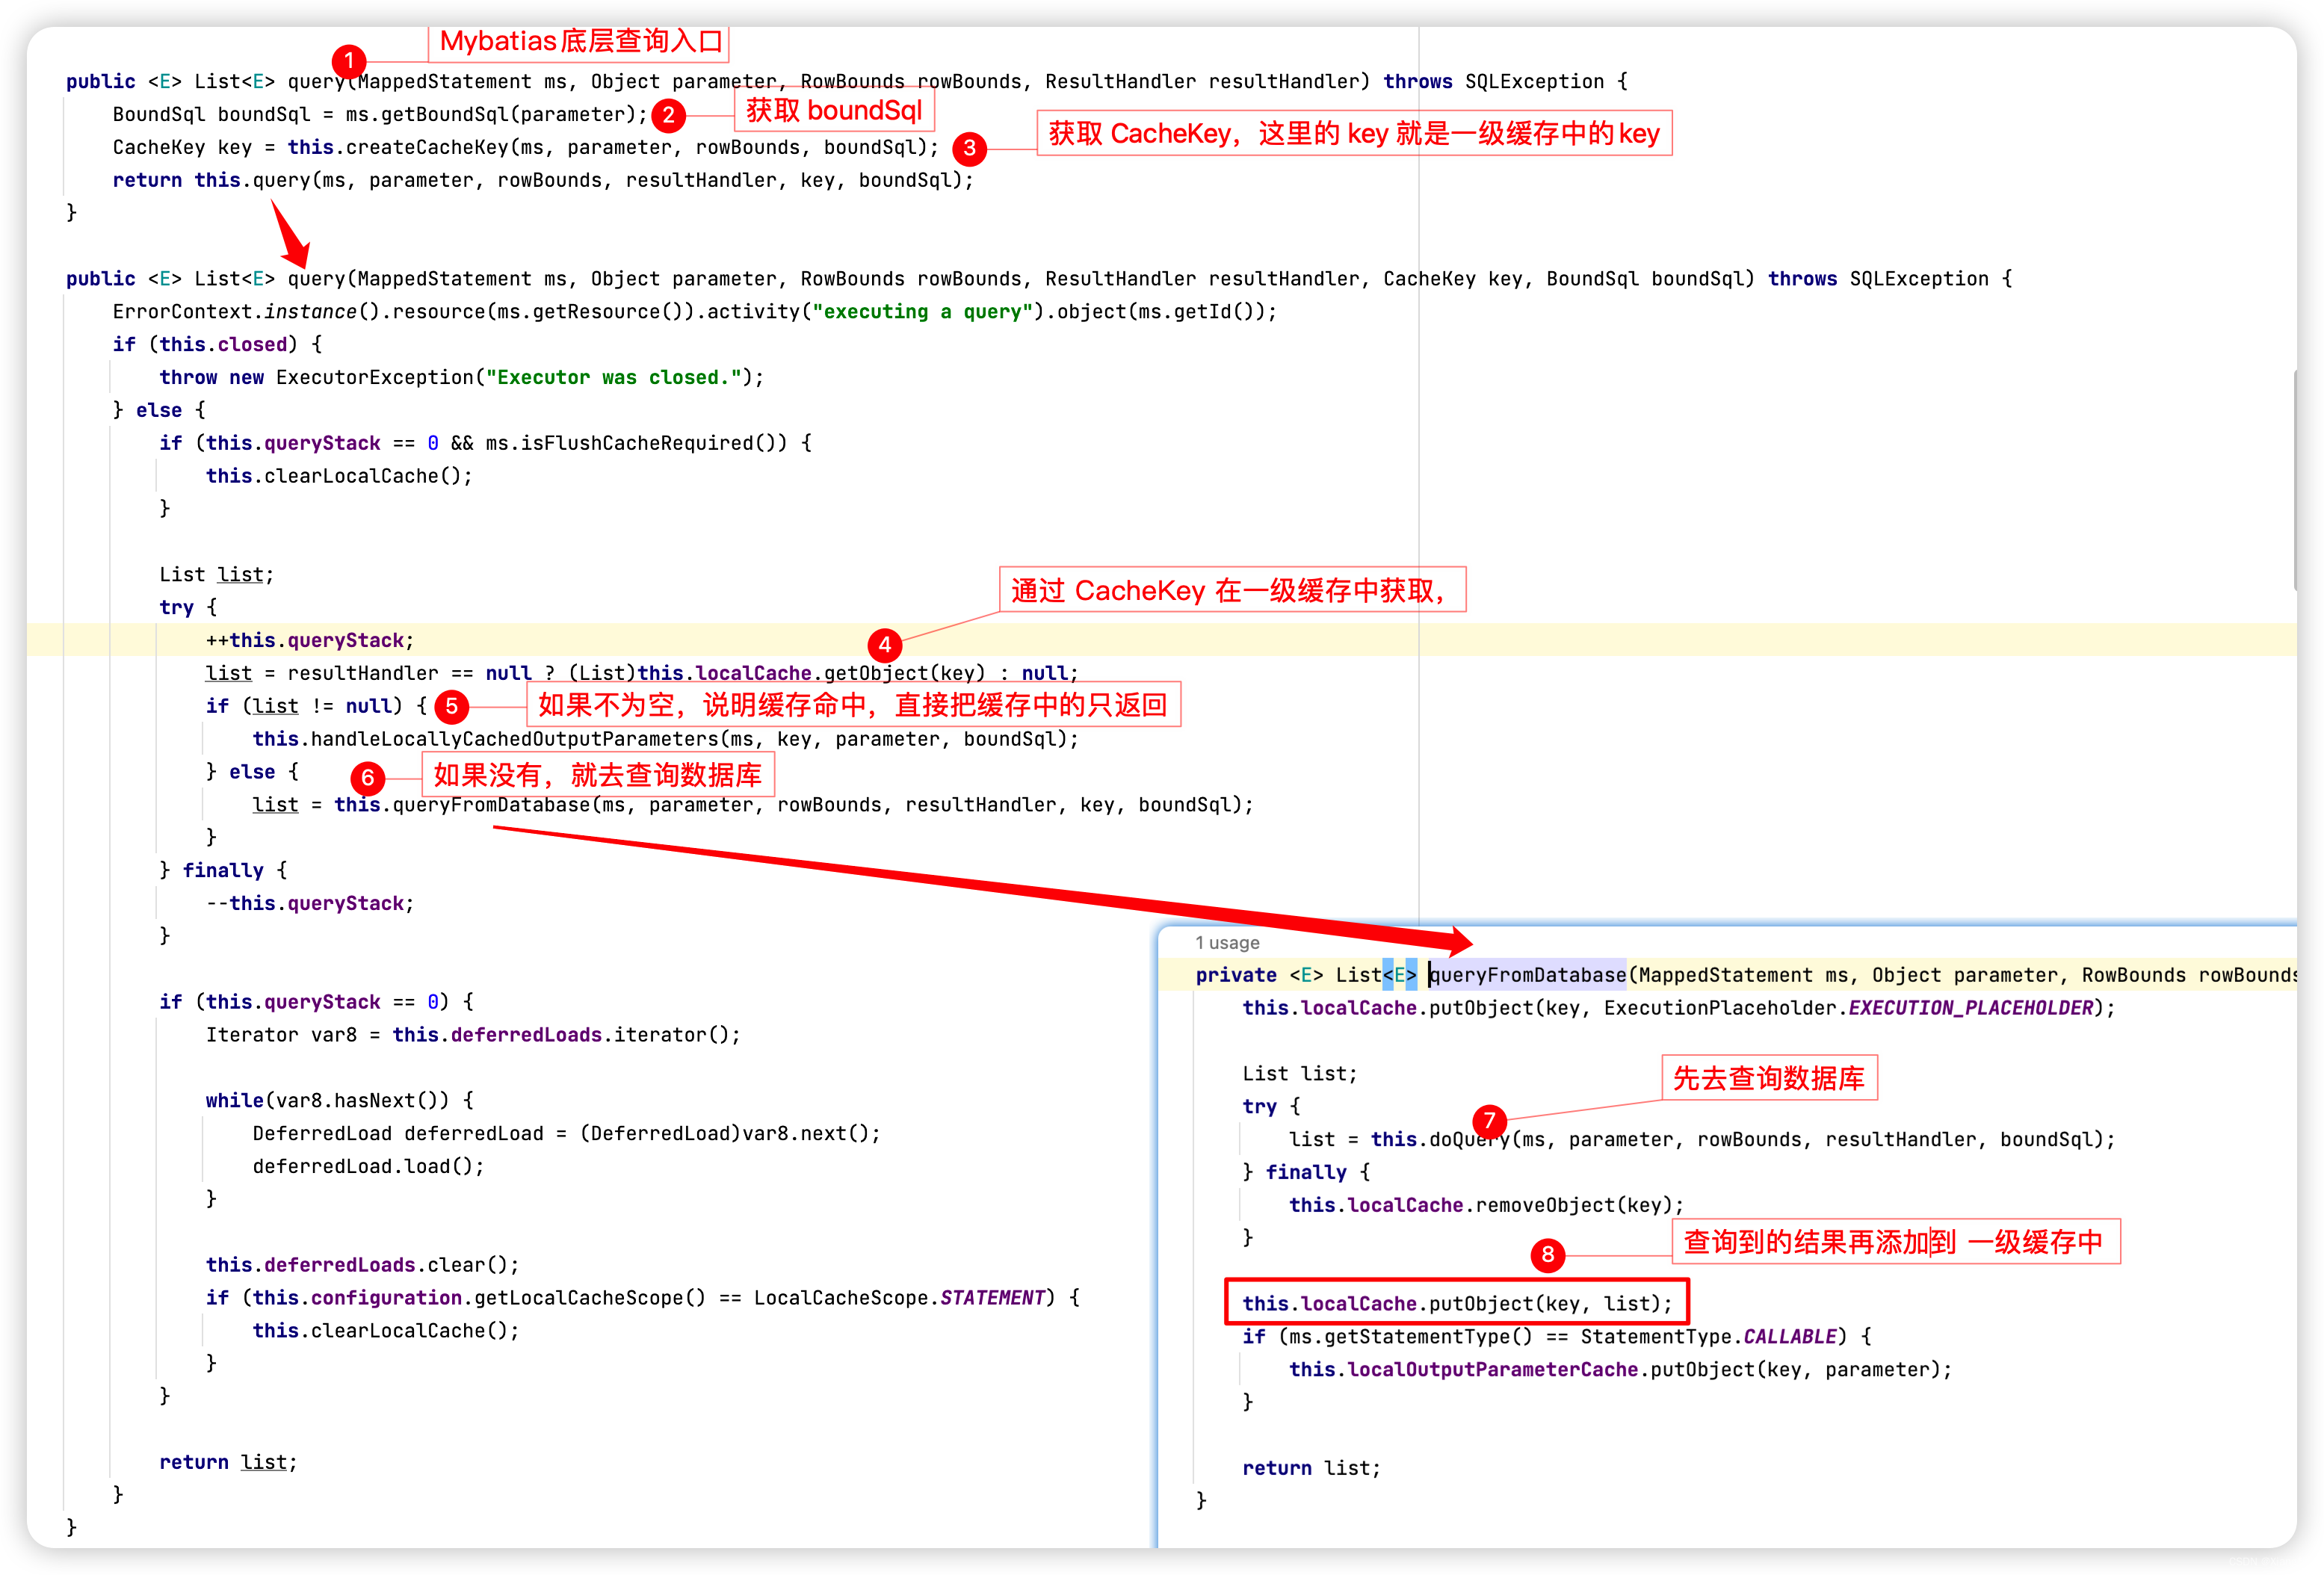Place the cursor on the --this.queryStack line

[x=309, y=903]
